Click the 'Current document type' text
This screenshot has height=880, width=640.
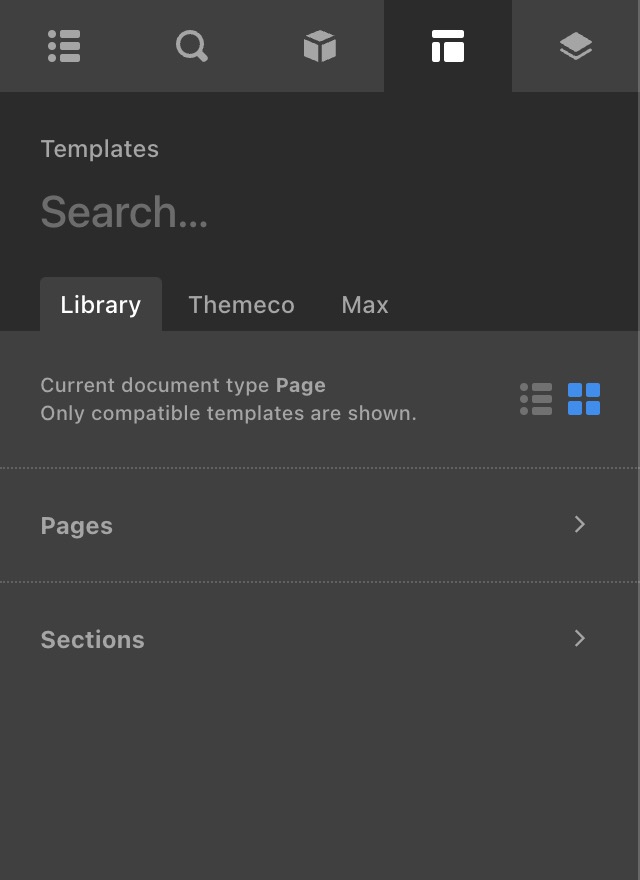155,385
